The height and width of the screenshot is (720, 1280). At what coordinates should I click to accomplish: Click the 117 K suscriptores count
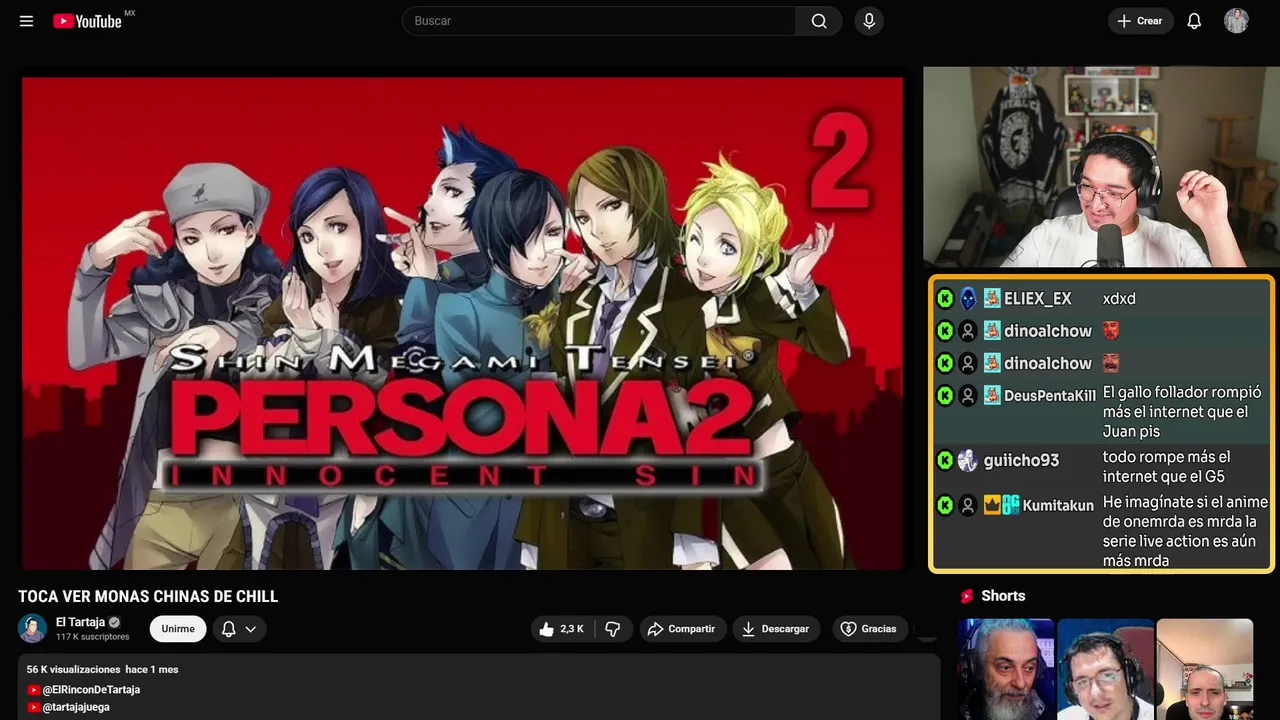(x=93, y=637)
